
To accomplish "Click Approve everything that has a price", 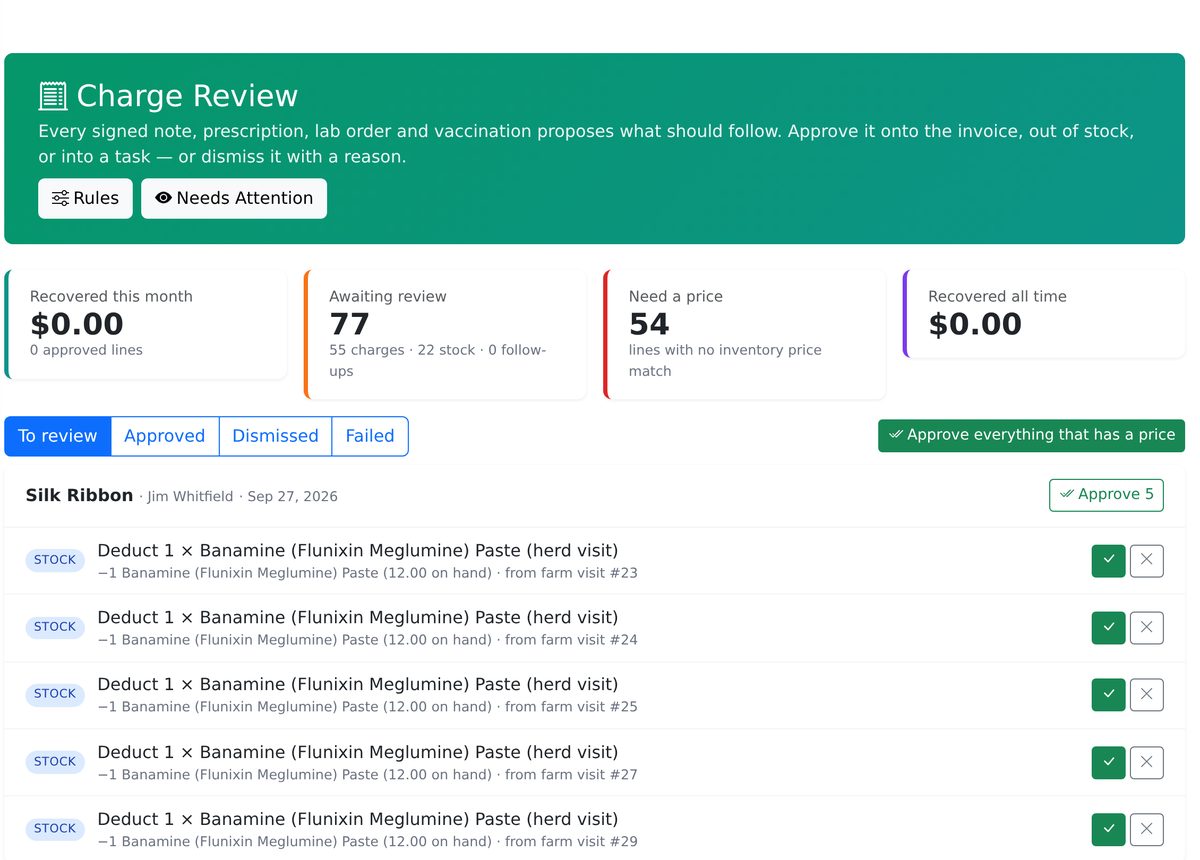I will (1031, 435).
